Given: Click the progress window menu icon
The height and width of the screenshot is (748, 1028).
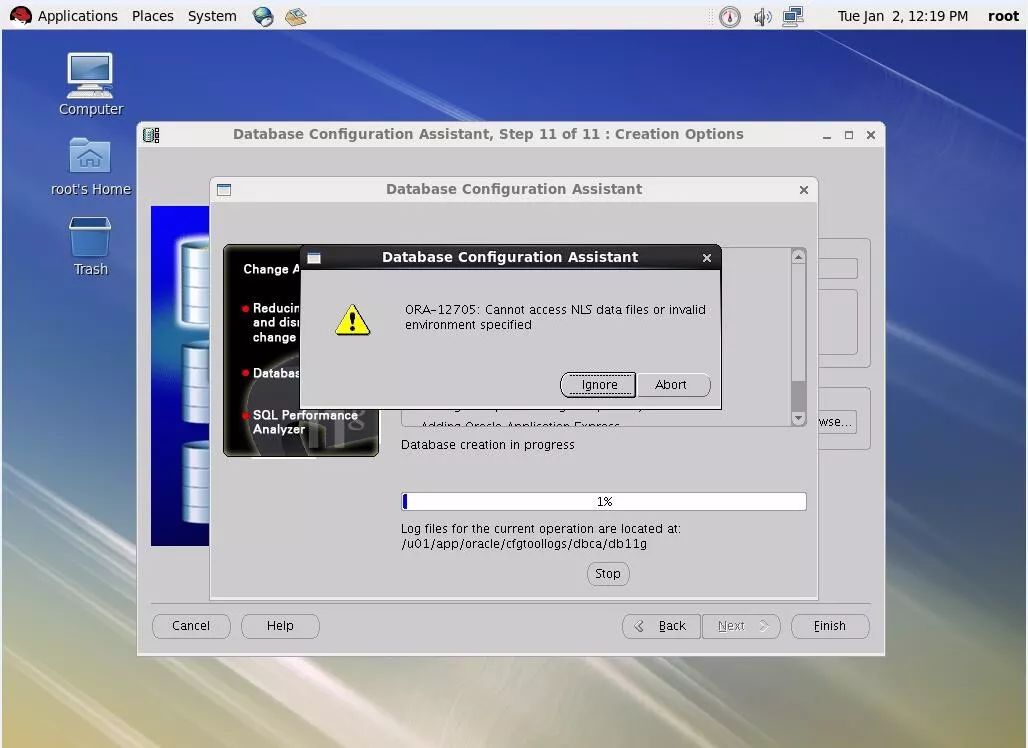Looking at the screenshot, I should tap(224, 190).
